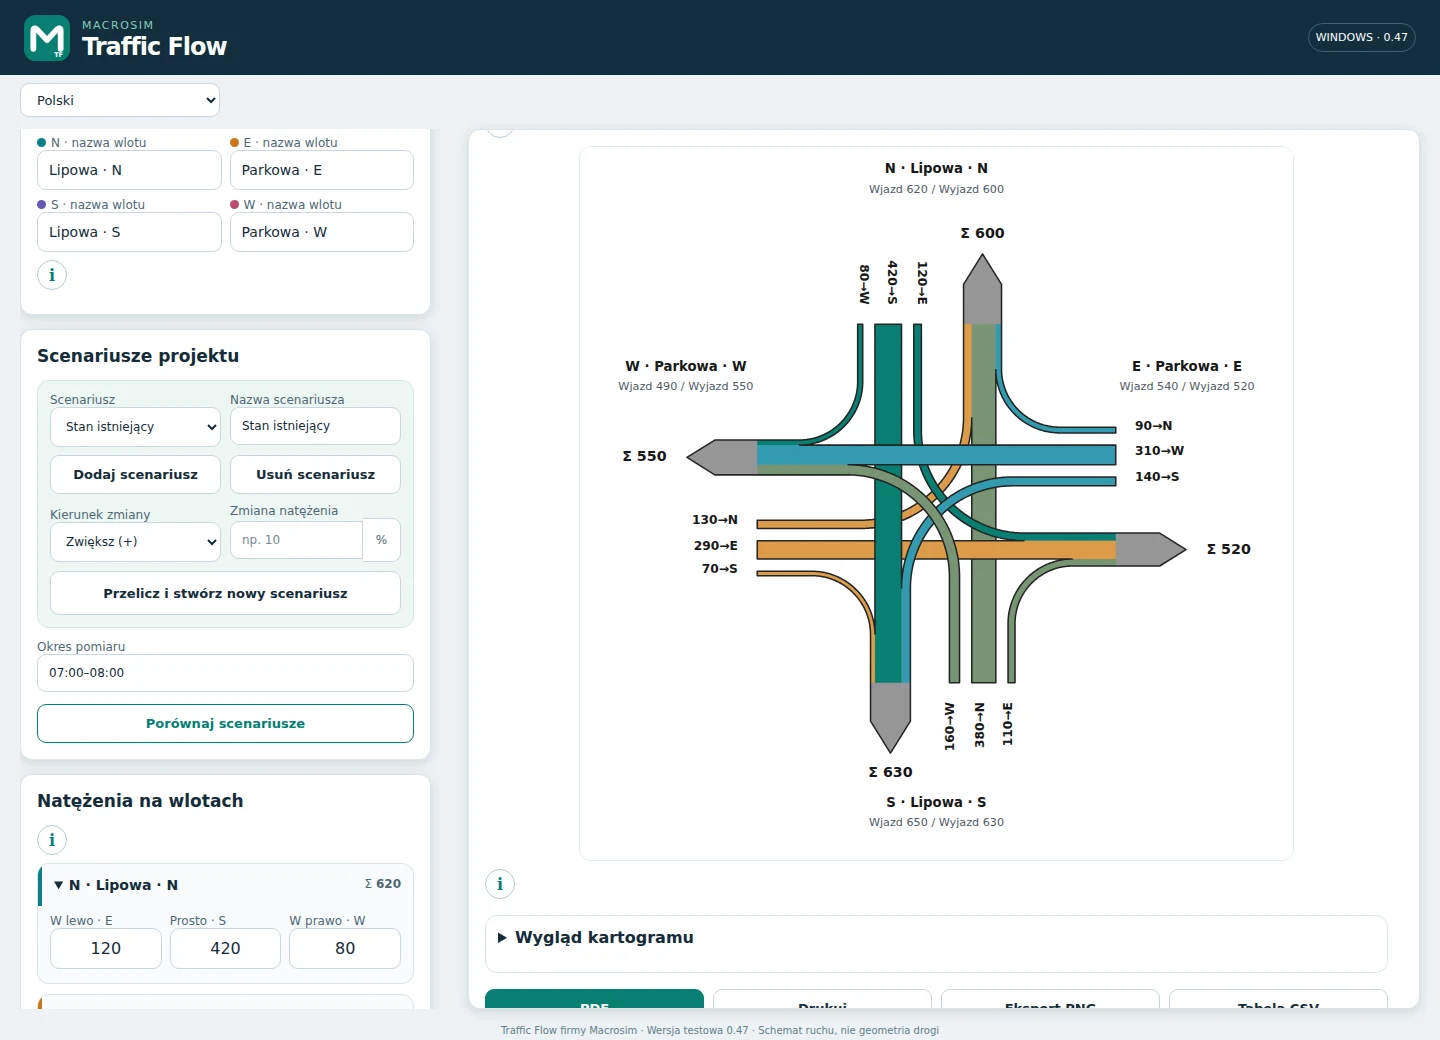
Task: Click the grey south exit arrowhead
Action: [x=890, y=717]
